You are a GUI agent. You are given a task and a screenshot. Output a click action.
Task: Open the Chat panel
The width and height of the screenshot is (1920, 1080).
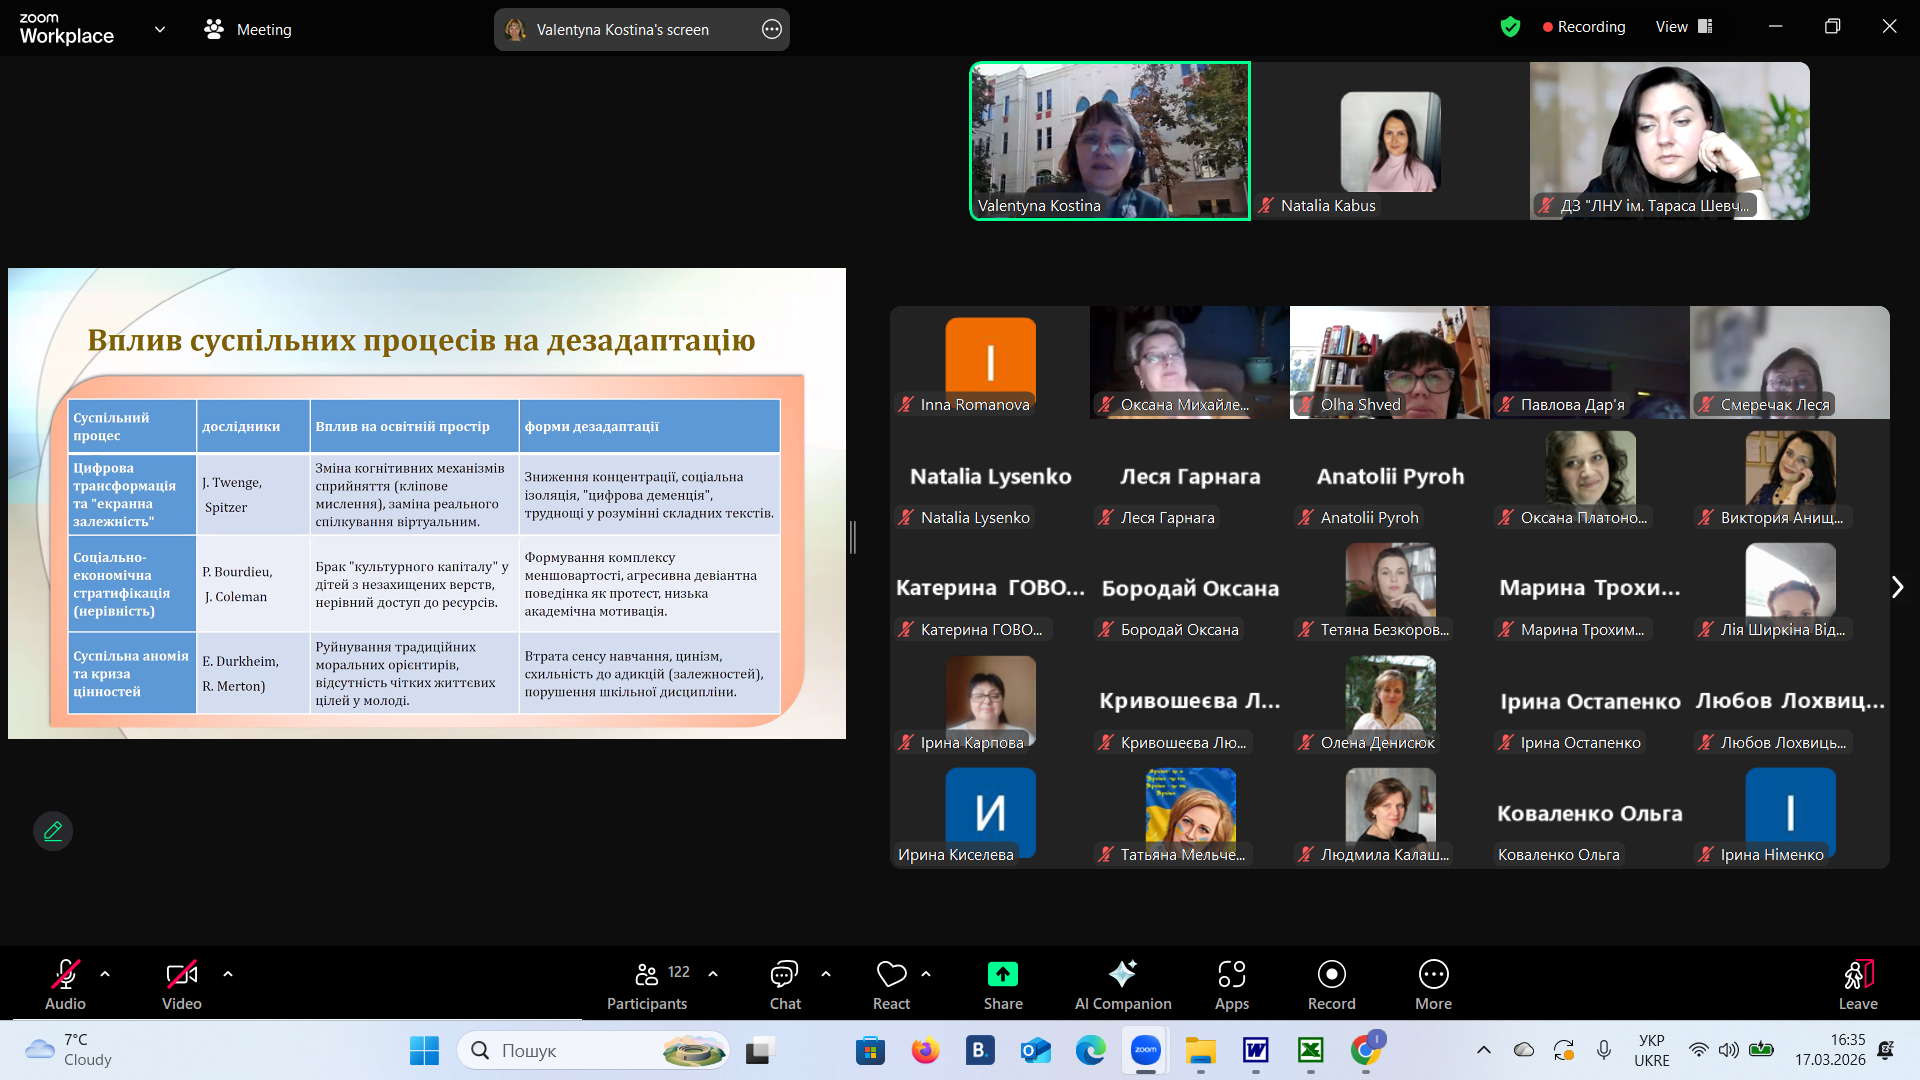(x=784, y=974)
